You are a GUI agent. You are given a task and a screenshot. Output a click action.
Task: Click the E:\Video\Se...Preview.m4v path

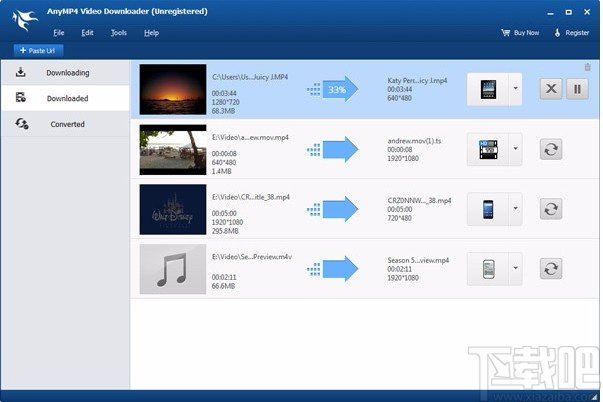pyautogui.click(x=252, y=257)
